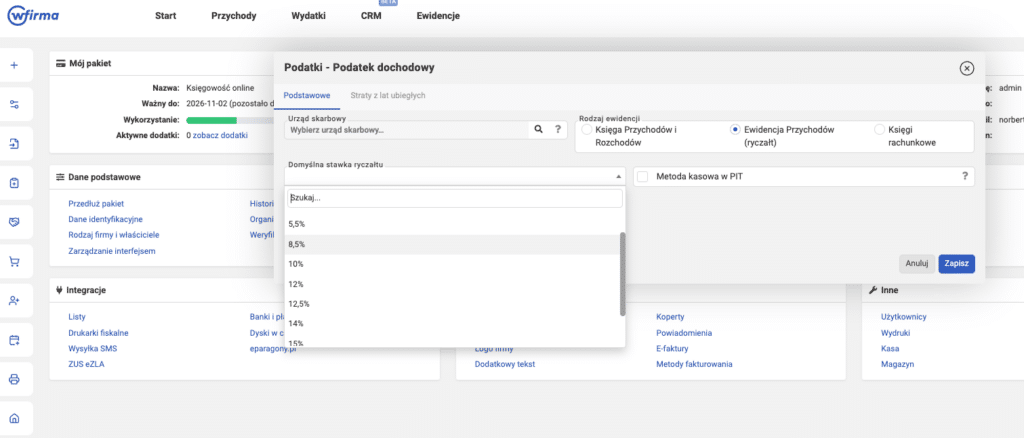
Task: Choose 8,5% from the rate list
Action: click(x=452, y=244)
